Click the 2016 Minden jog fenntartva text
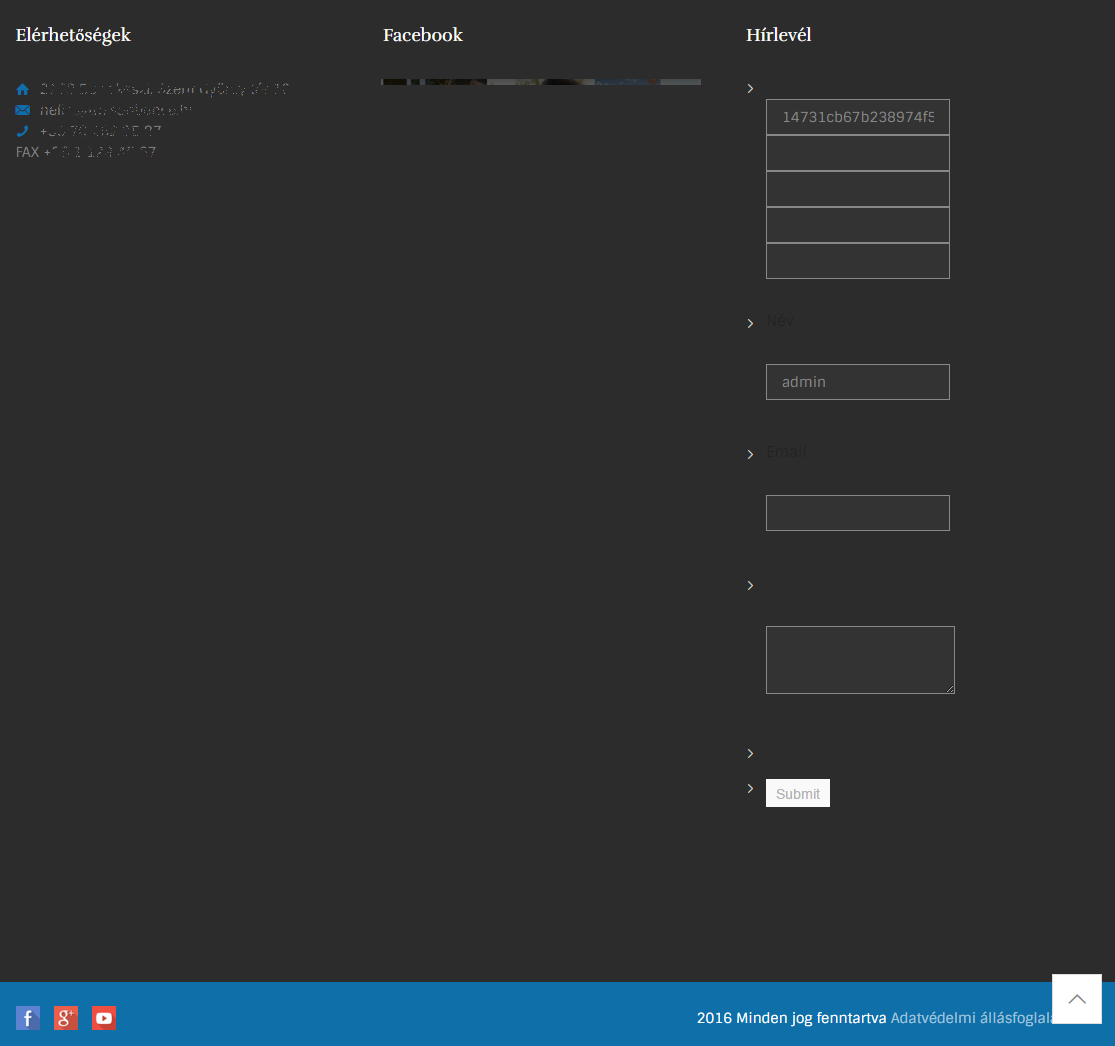The height and width of the screenshot is (1046, 1115). coord(791,1018)
